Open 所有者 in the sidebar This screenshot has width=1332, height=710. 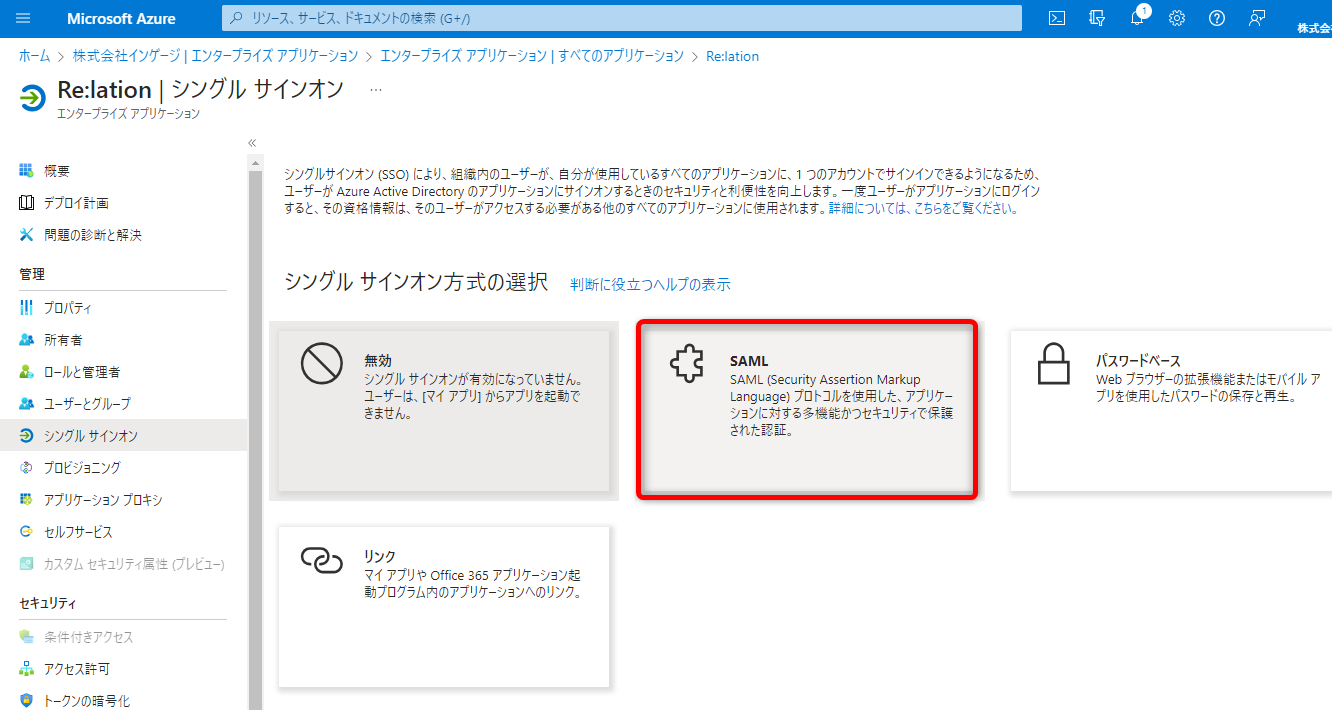63,340
